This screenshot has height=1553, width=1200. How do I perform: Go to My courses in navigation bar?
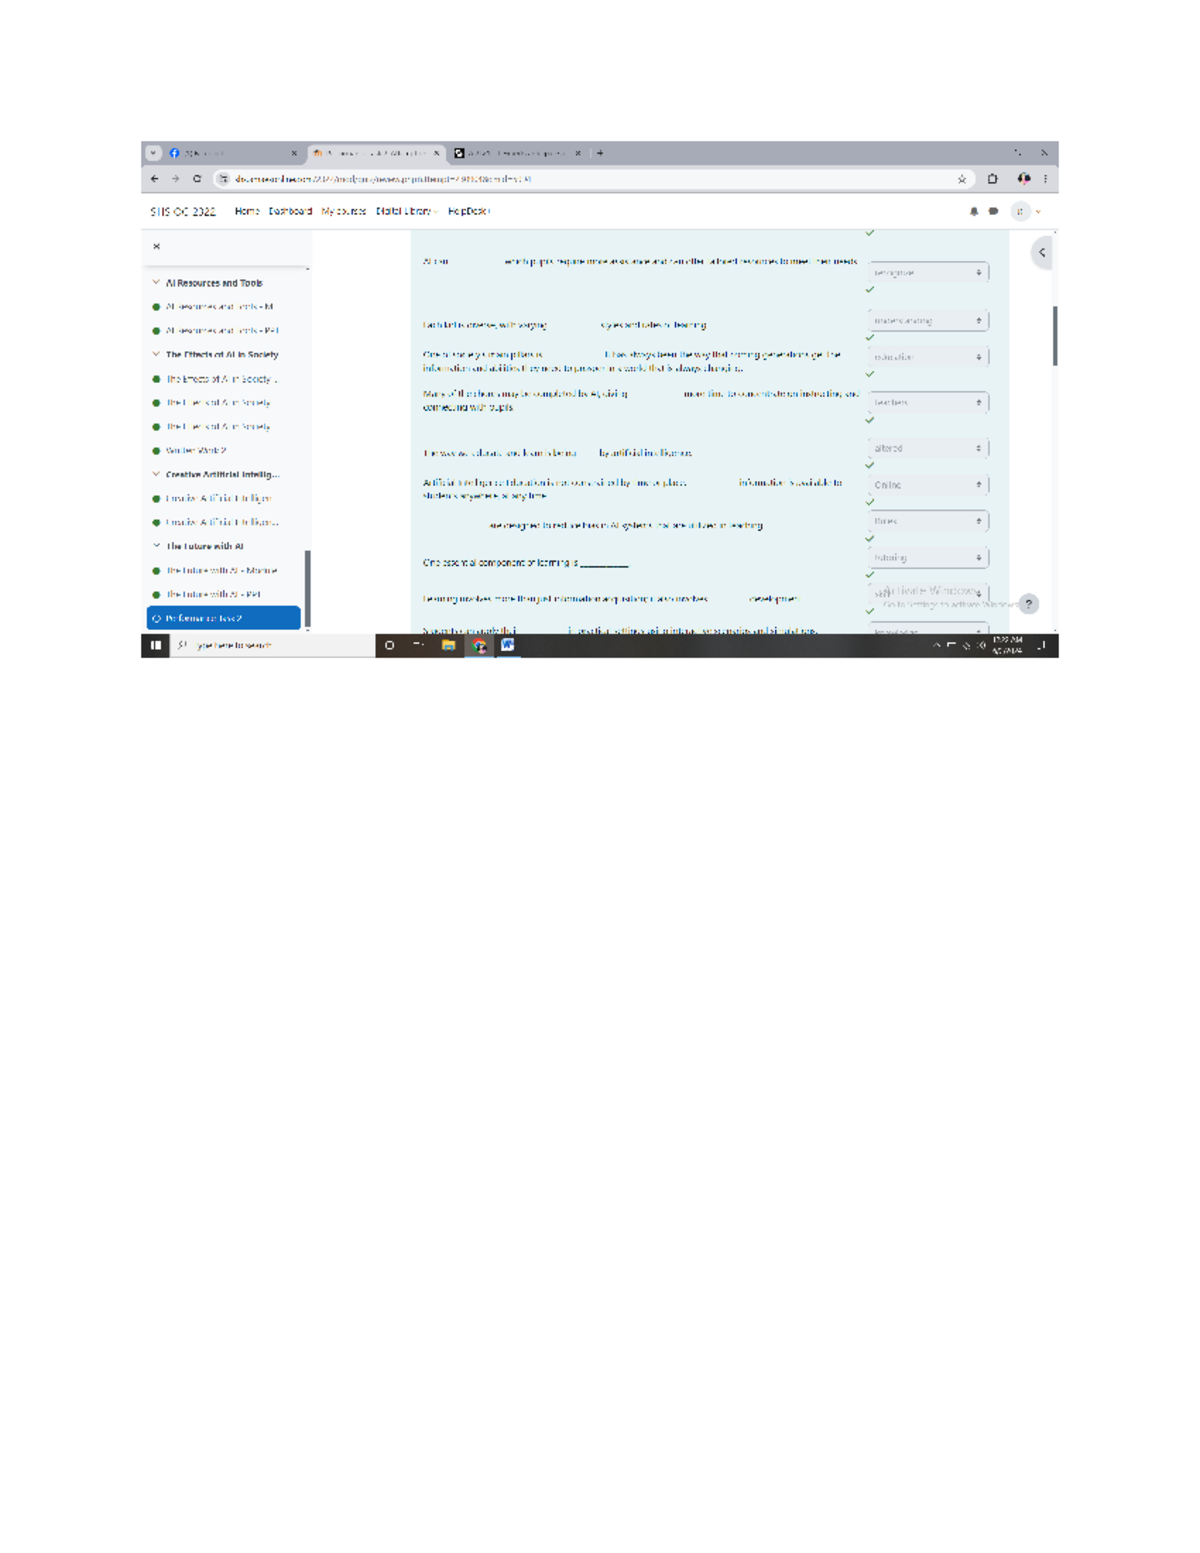(343, 211)
